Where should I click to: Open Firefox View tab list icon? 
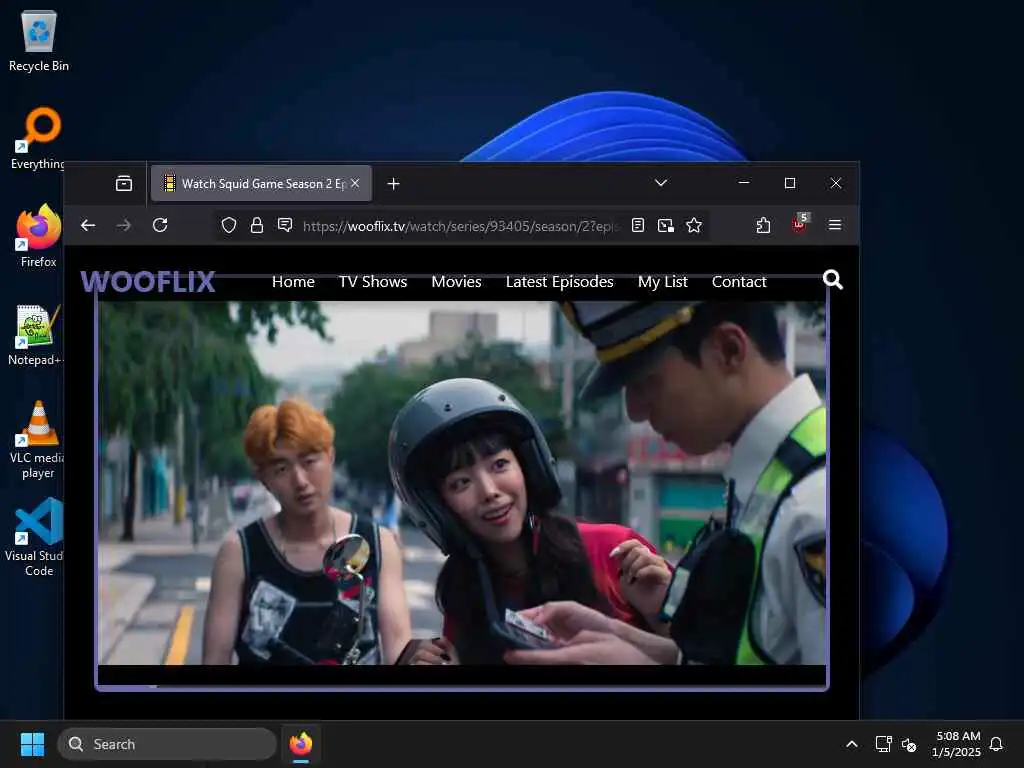tap(123, 184)
